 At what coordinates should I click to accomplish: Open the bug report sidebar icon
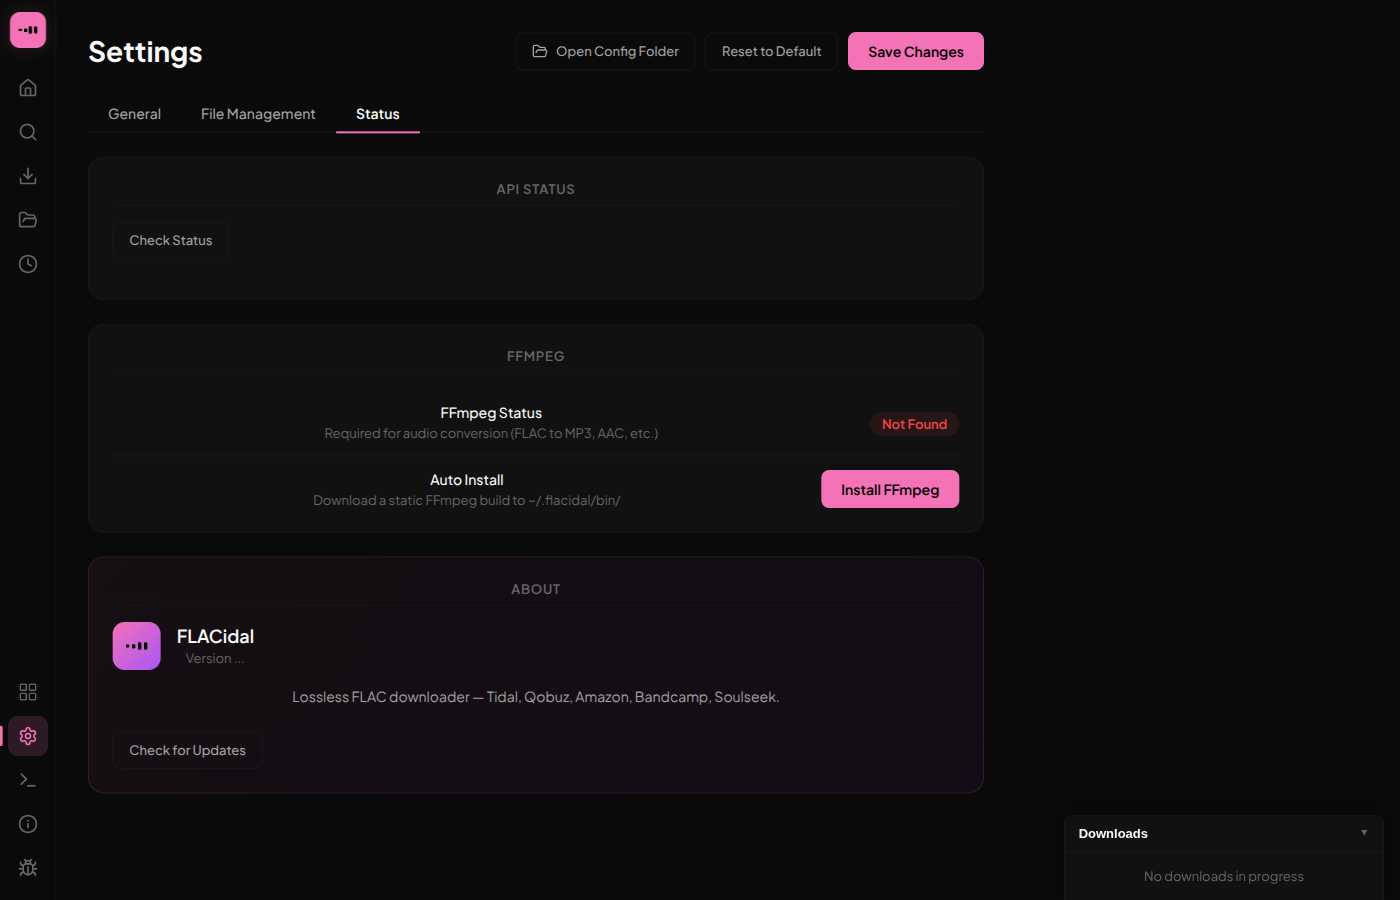click(x=28, y=868)
